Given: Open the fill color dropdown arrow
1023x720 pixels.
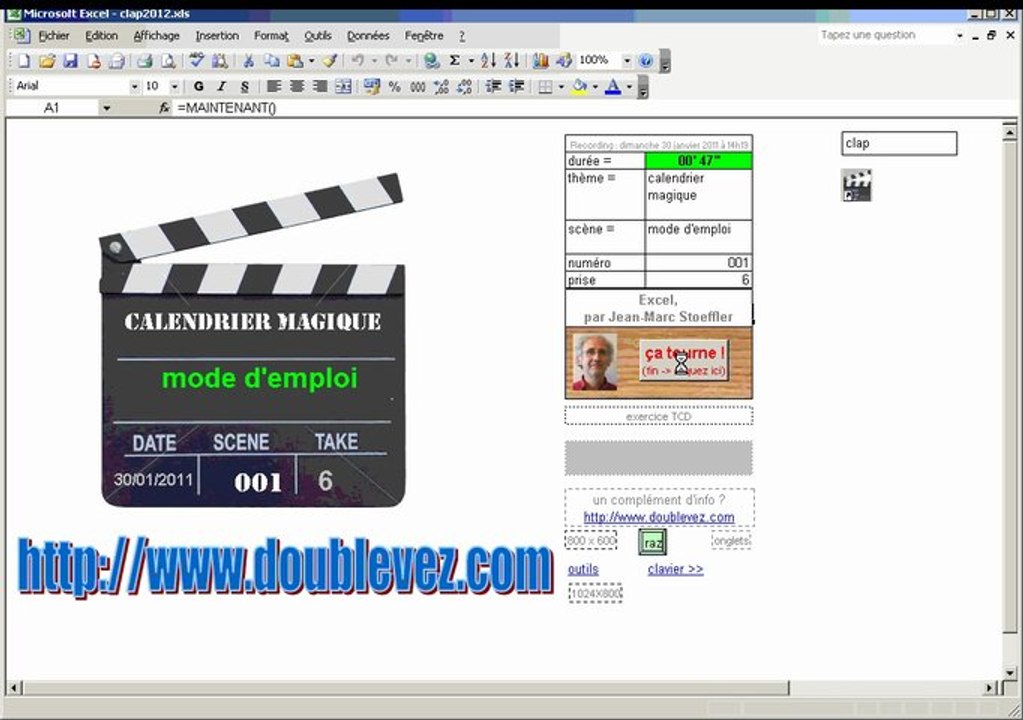Looking at the screenshot, I should click(x=595, y=86).
